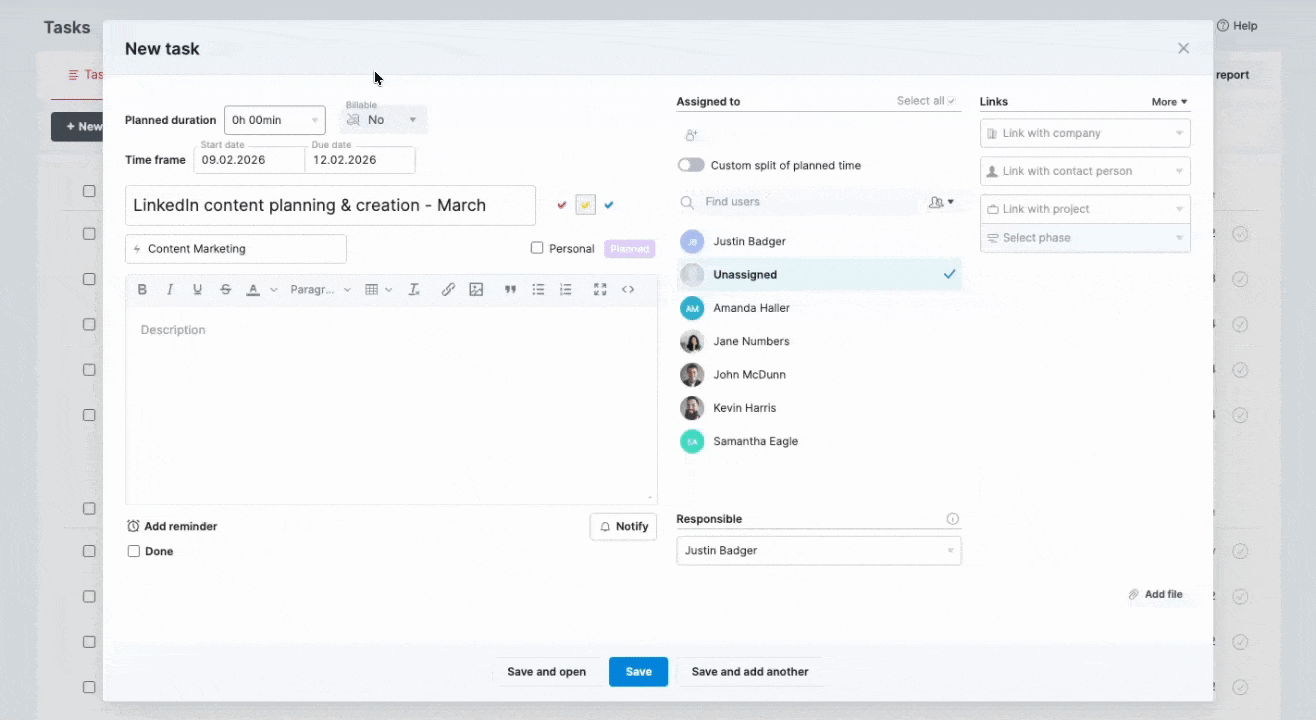Select Jane Numbers from user list
1316x720 pixels.
[819, 341]
